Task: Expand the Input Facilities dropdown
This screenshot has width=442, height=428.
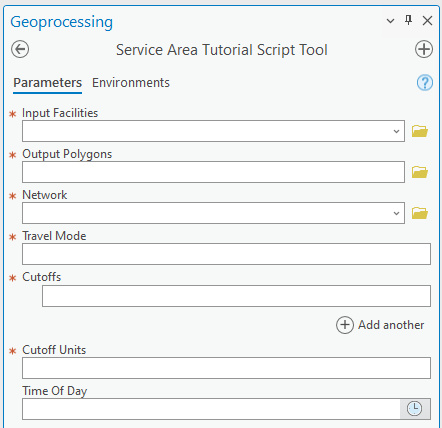Action: [396, 131]
